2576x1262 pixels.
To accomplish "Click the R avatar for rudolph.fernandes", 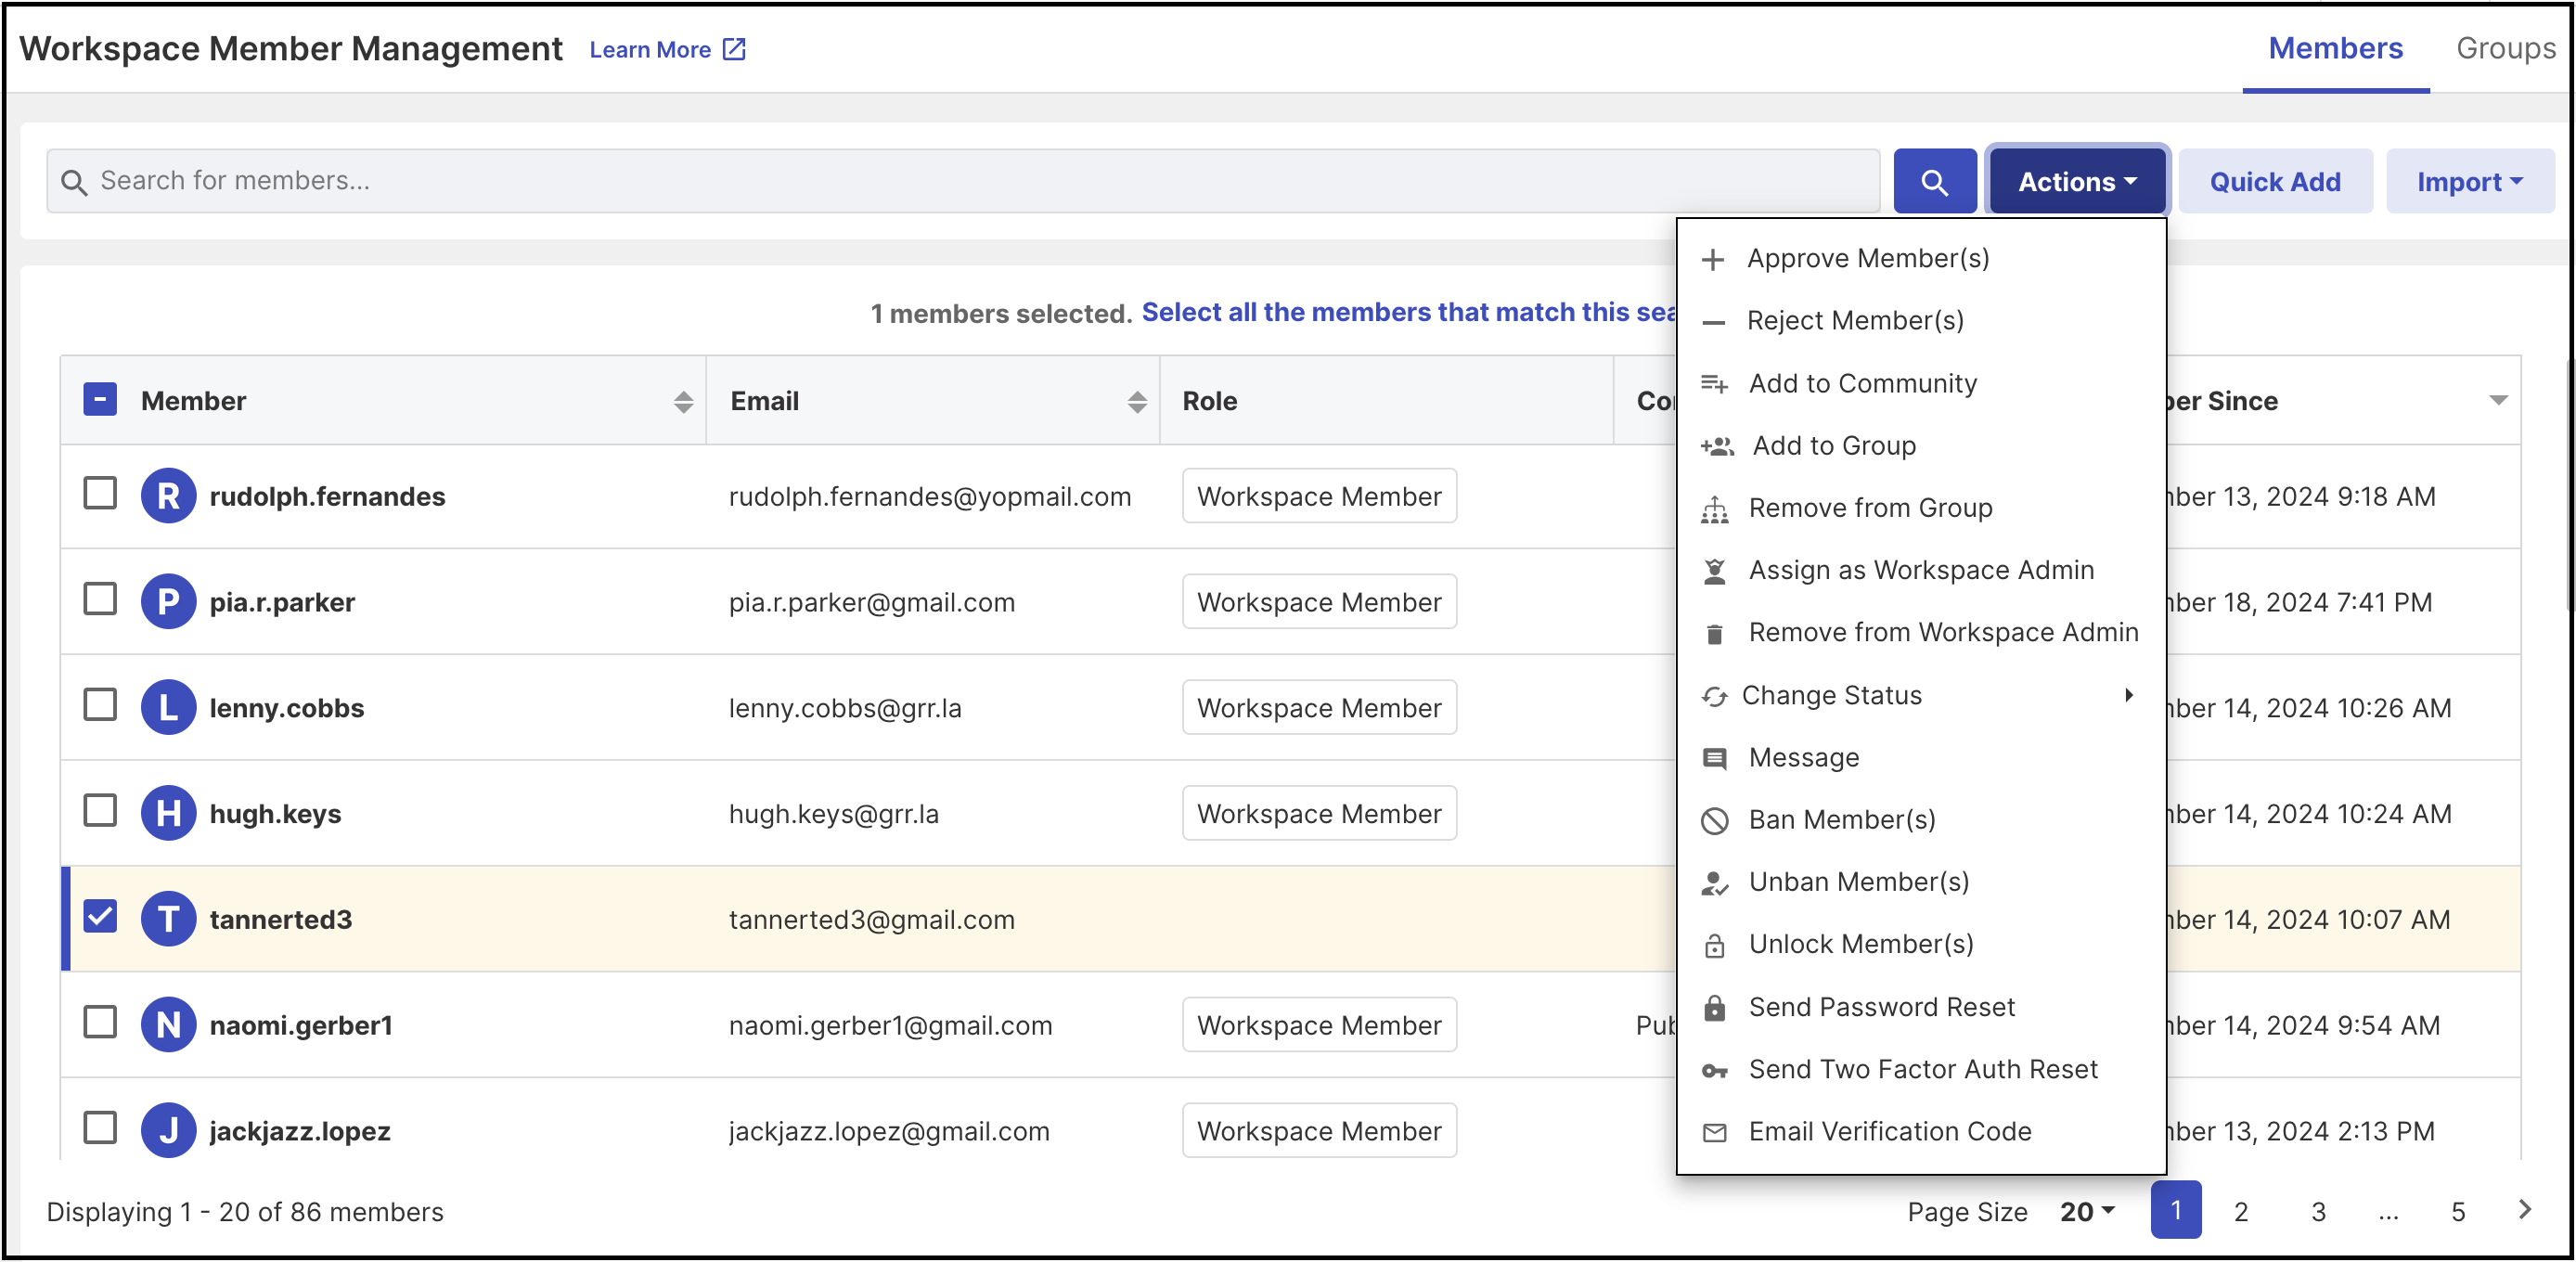I will (x=168, y=496).
